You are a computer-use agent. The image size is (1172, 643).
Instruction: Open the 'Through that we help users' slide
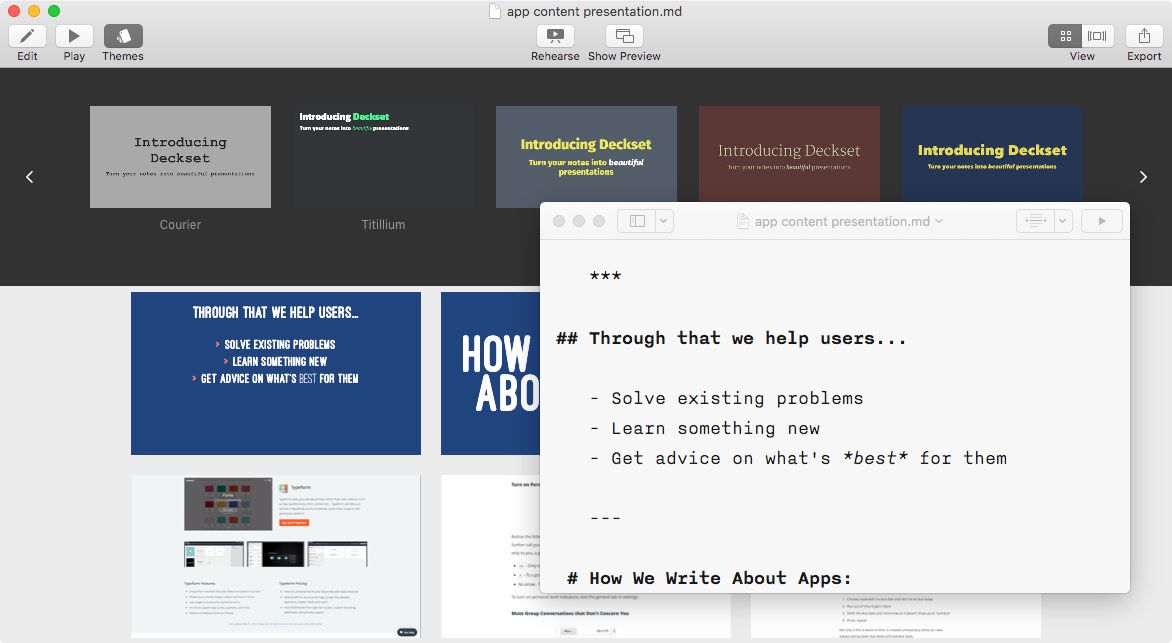click(x=276, y=373)
